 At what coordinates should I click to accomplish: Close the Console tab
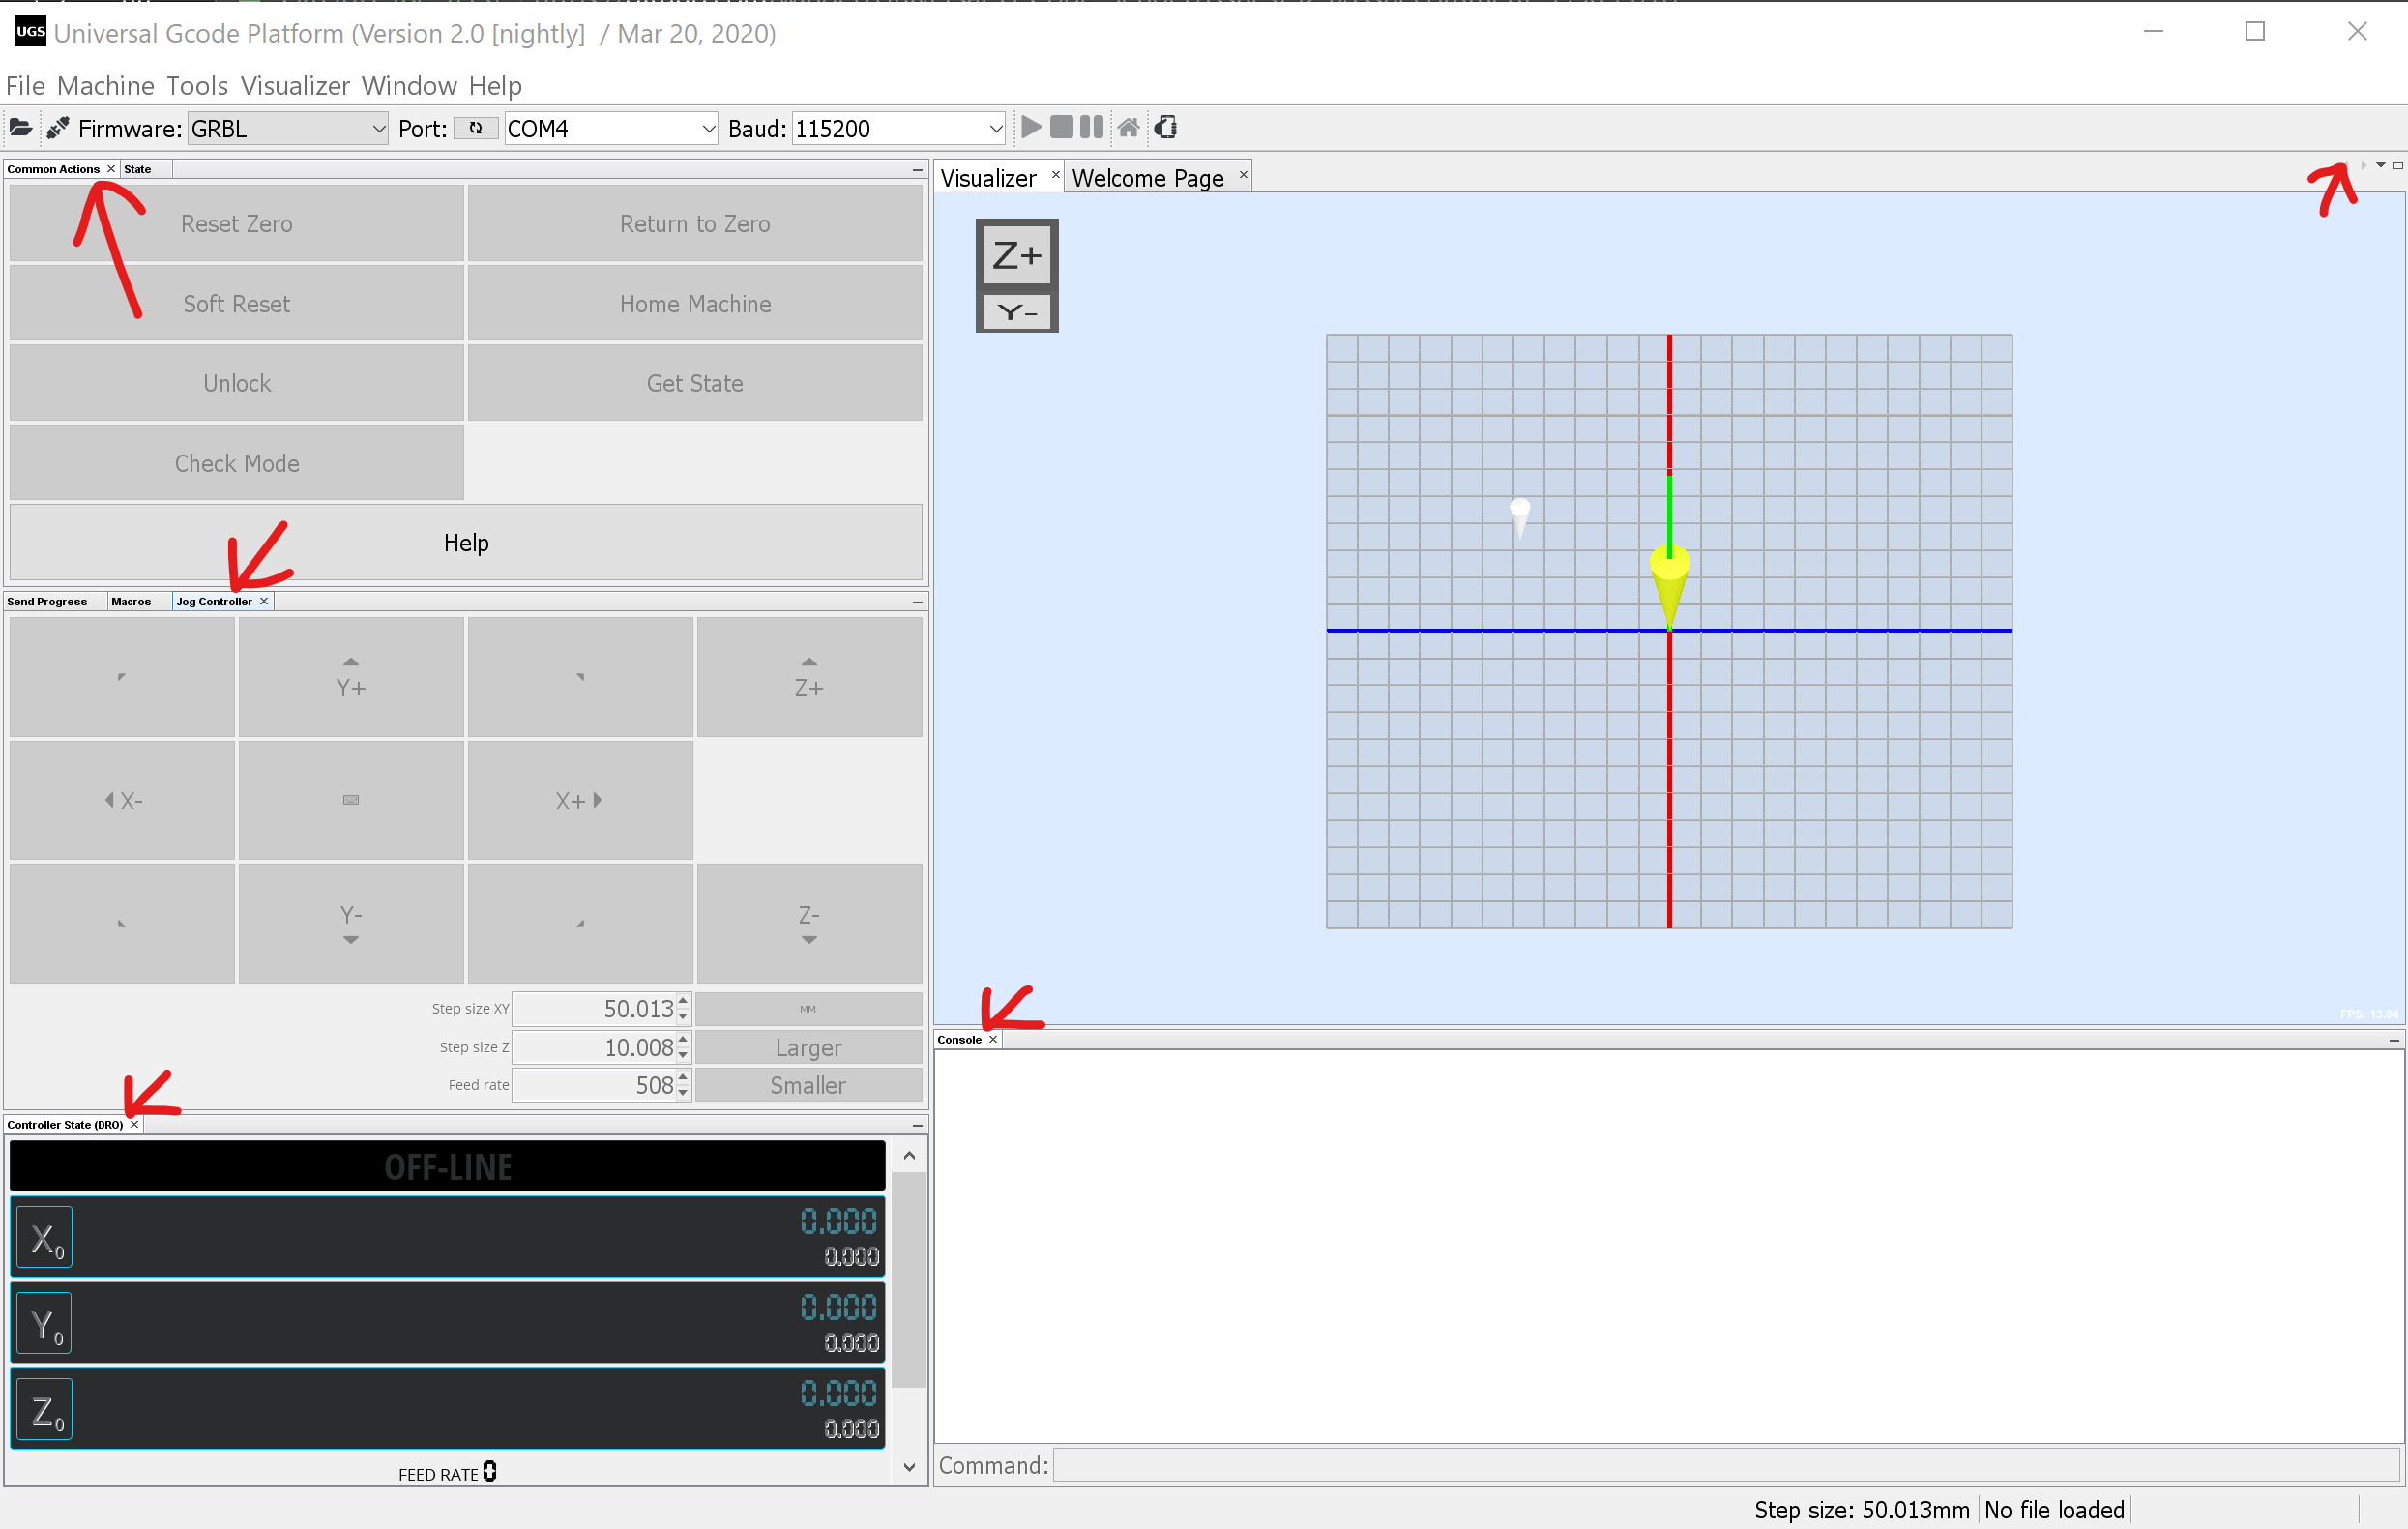coord(993,1040)
